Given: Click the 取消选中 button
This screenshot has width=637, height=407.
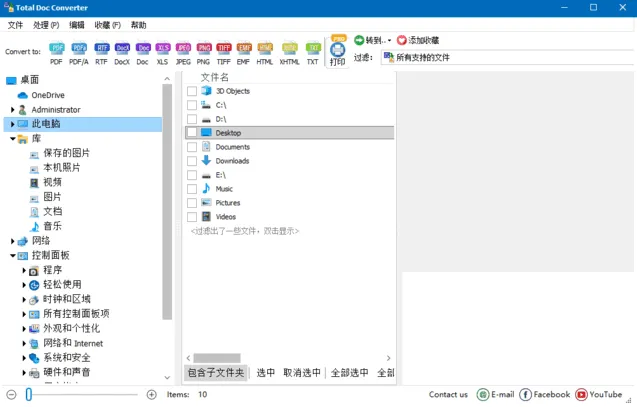Looking at the screenshot, I should click(302, 372).
